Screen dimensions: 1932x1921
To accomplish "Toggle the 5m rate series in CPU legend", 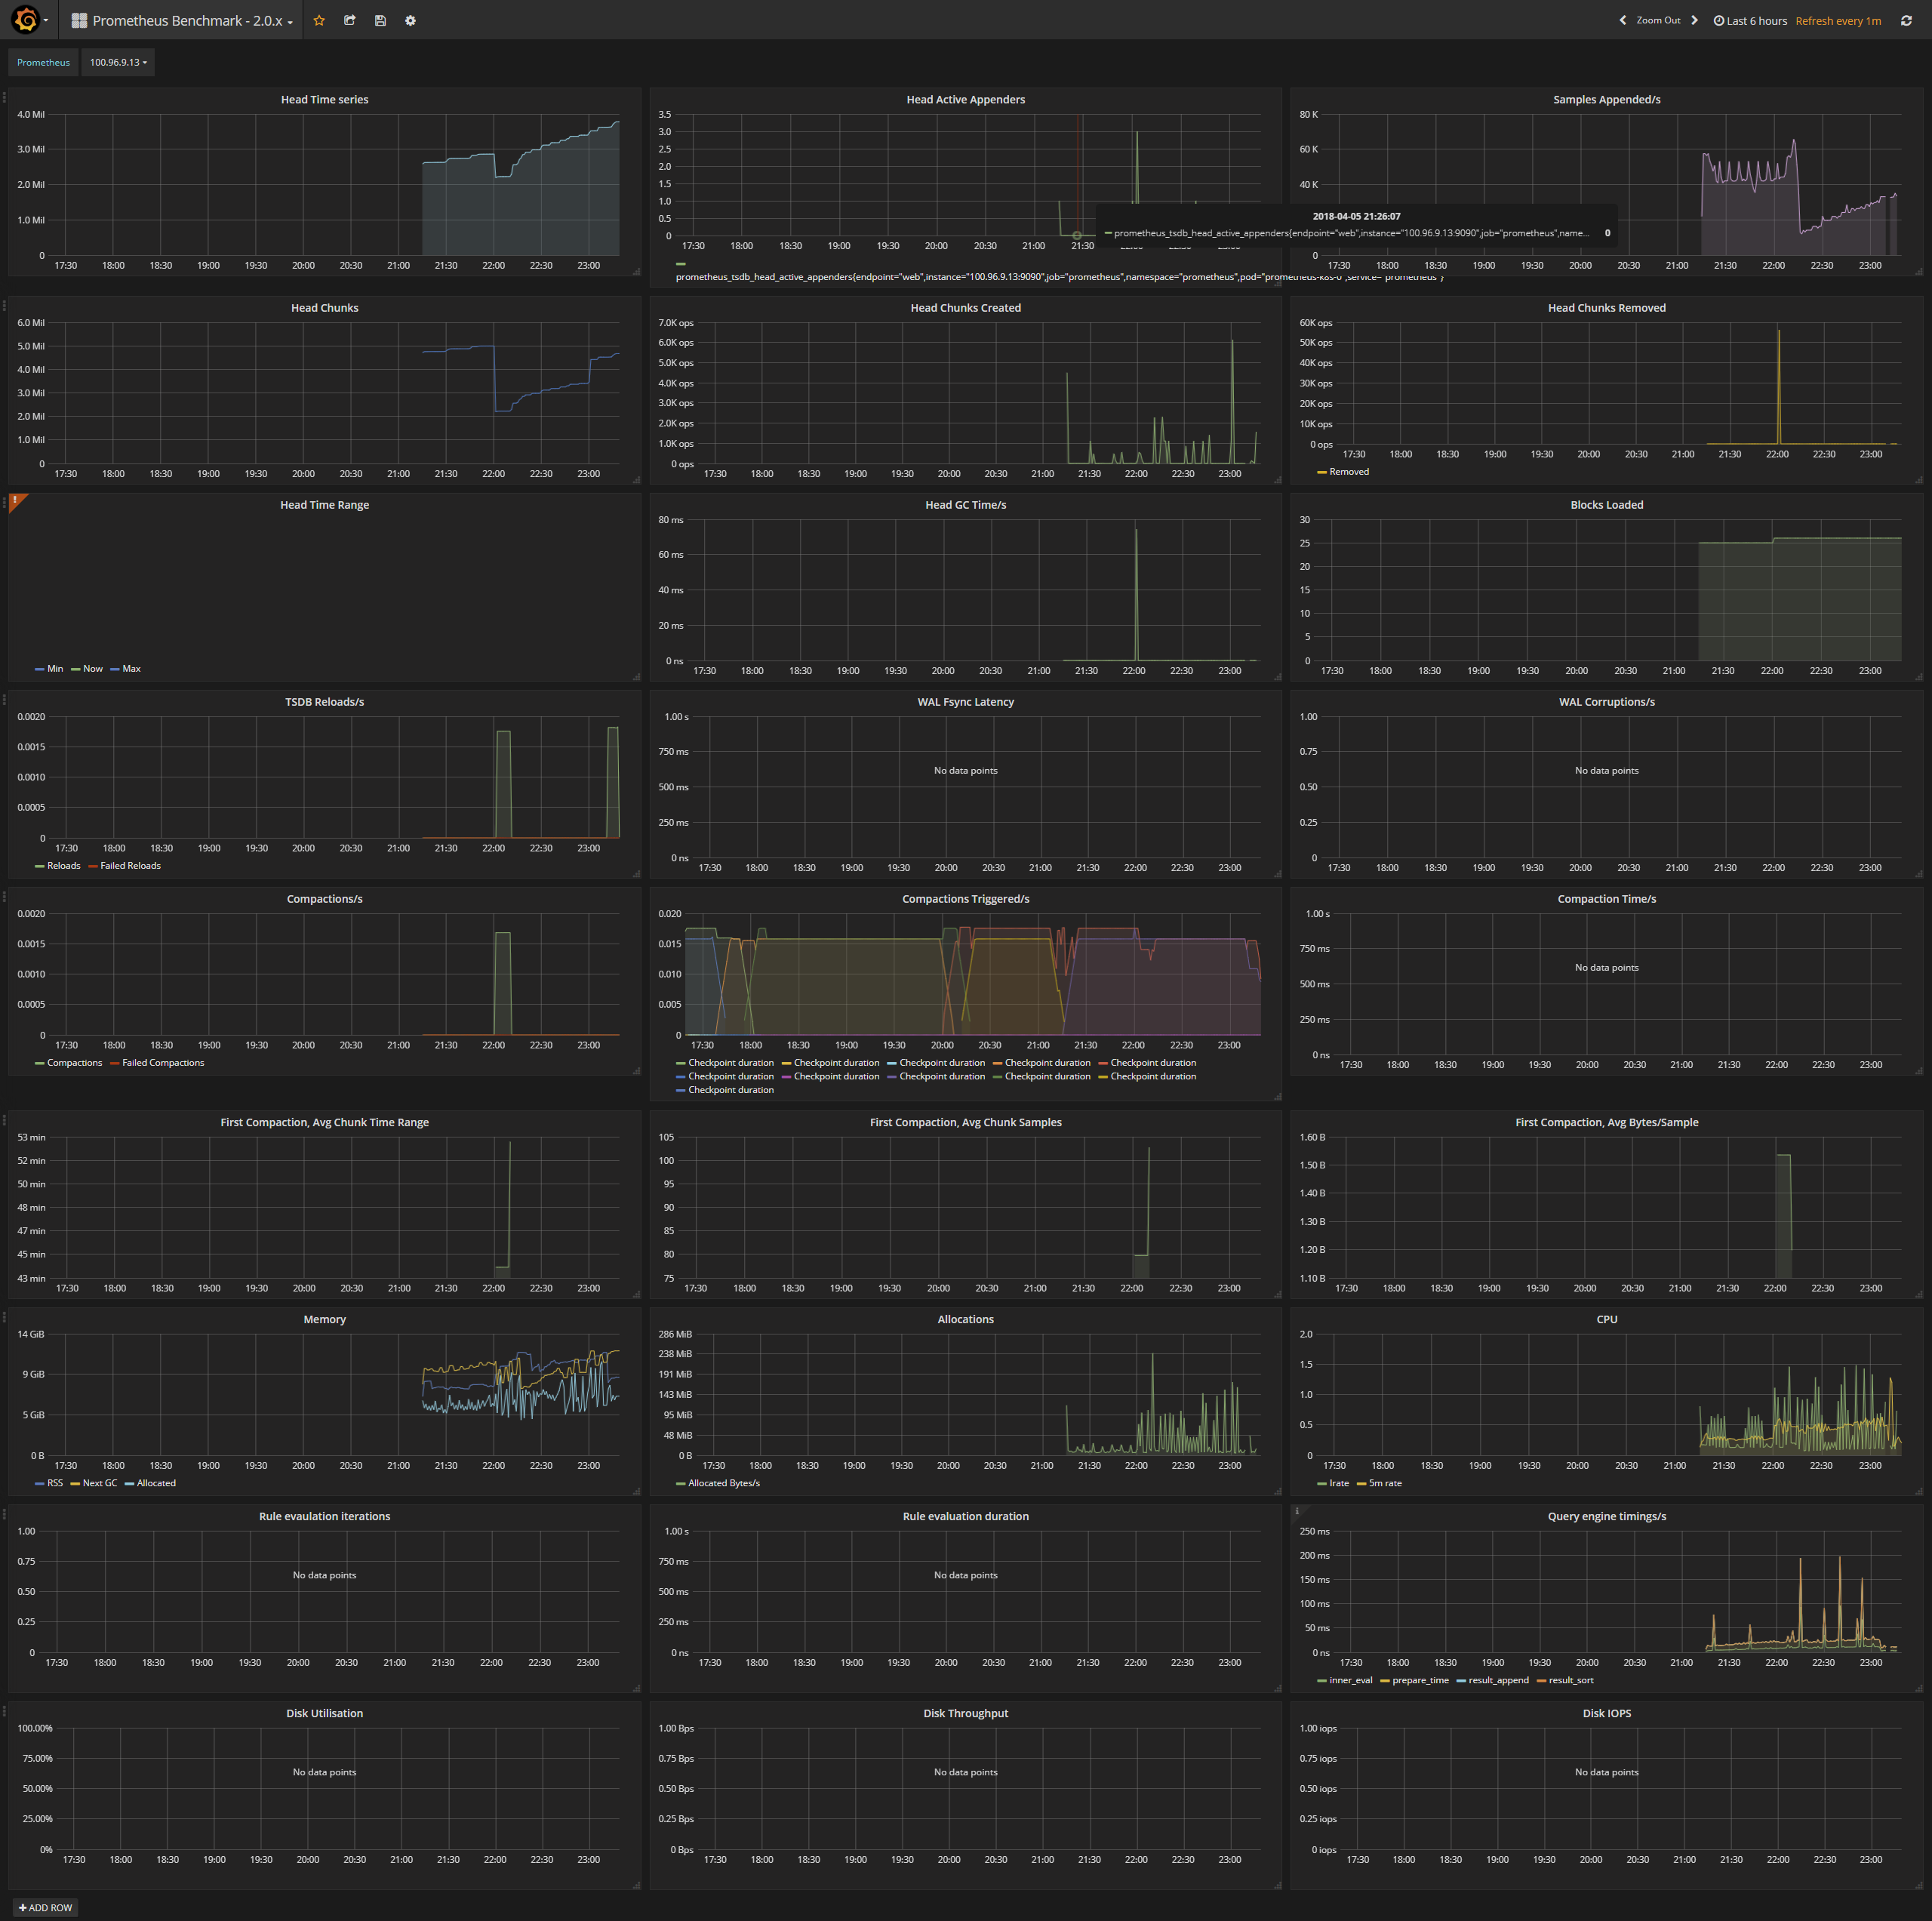I will click(x=1385, y=1483).
